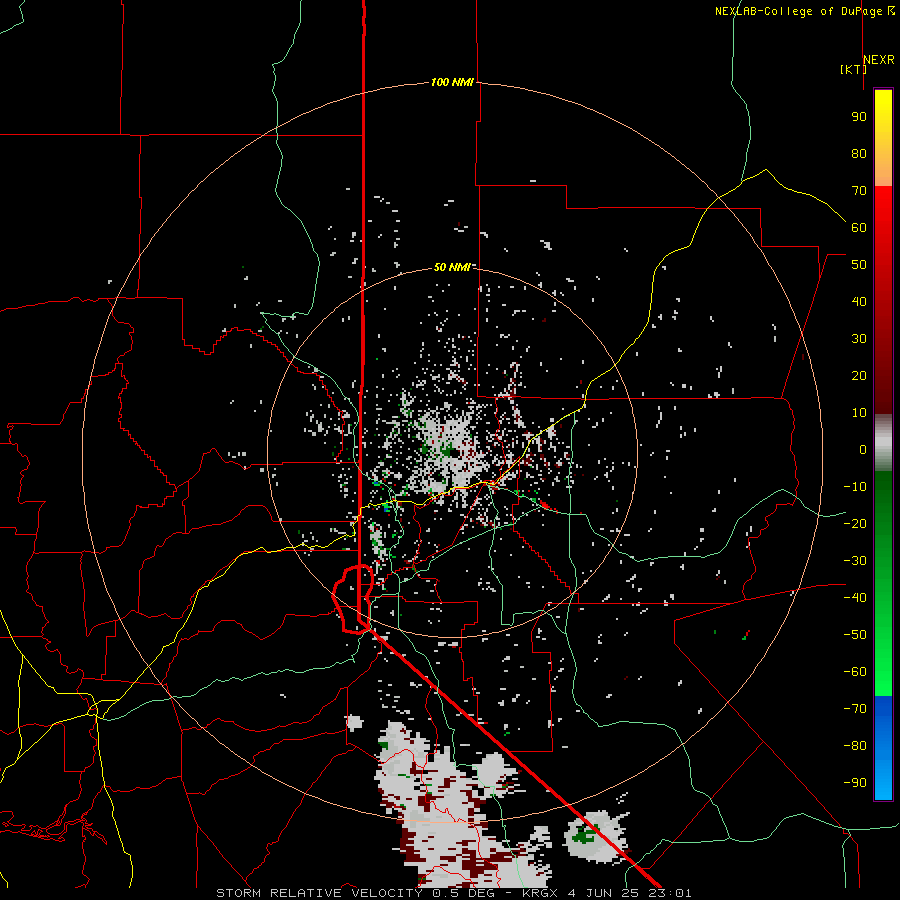Click the 70 value on velocity scale
Screen dimensions: 900x900
859,191
